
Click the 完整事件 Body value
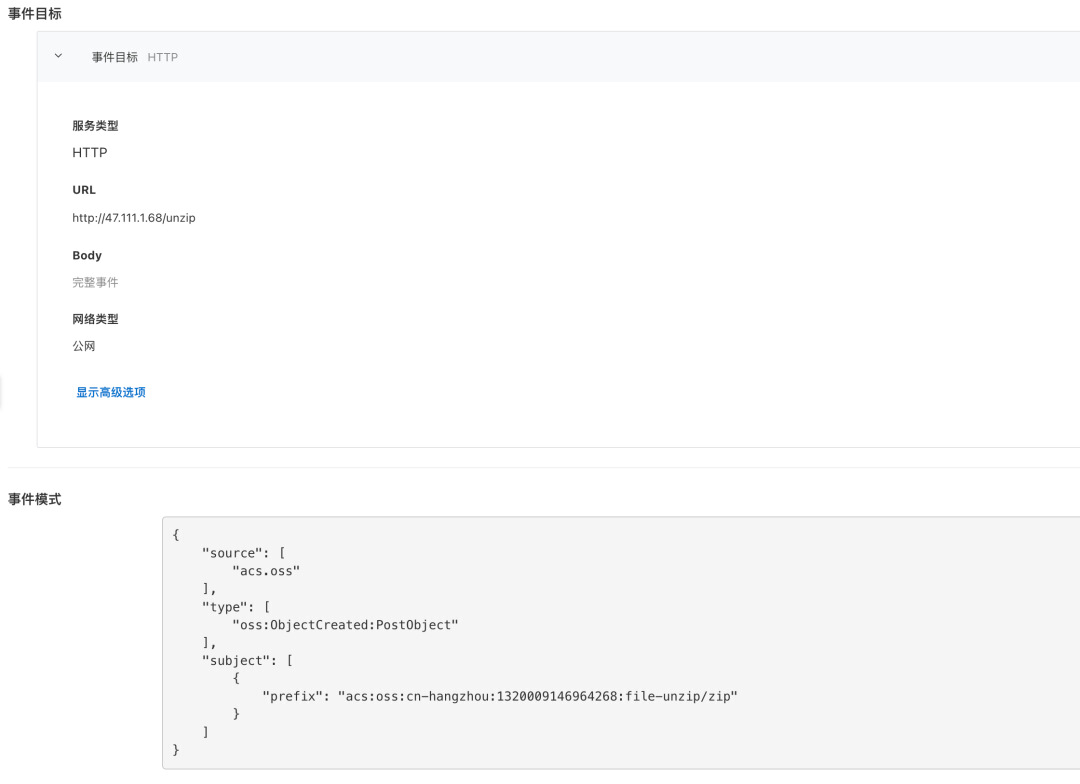[95, 282]
